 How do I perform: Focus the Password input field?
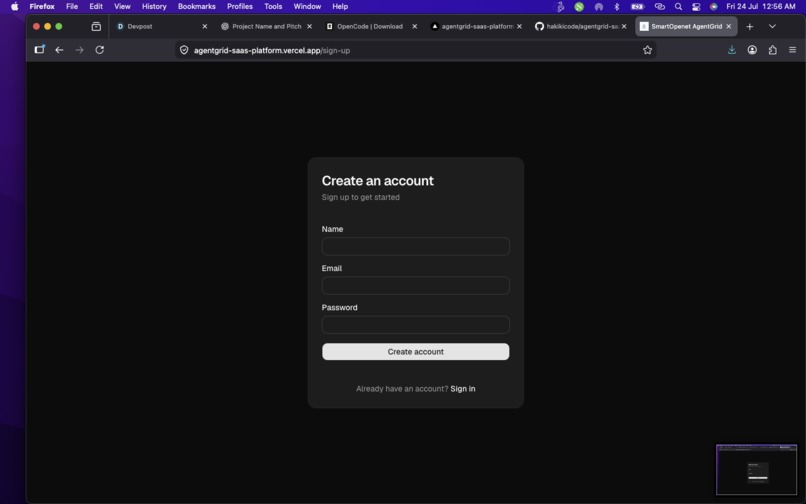point(415,325)
